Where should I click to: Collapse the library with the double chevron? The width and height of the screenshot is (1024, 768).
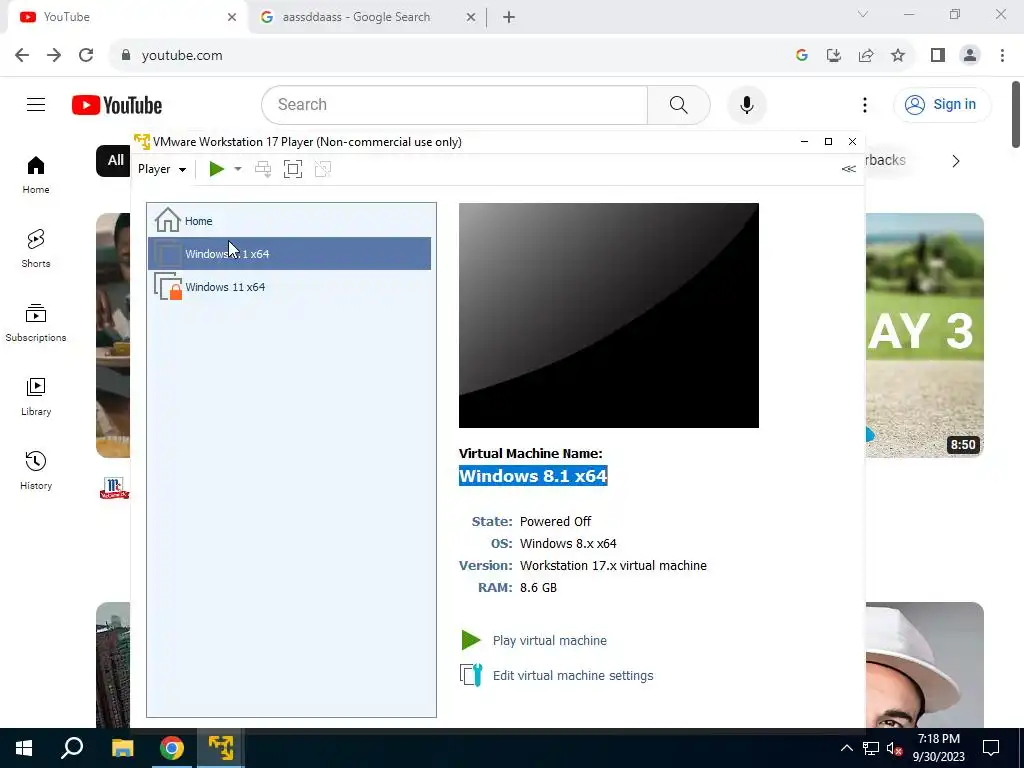click(x=848, y=169)
